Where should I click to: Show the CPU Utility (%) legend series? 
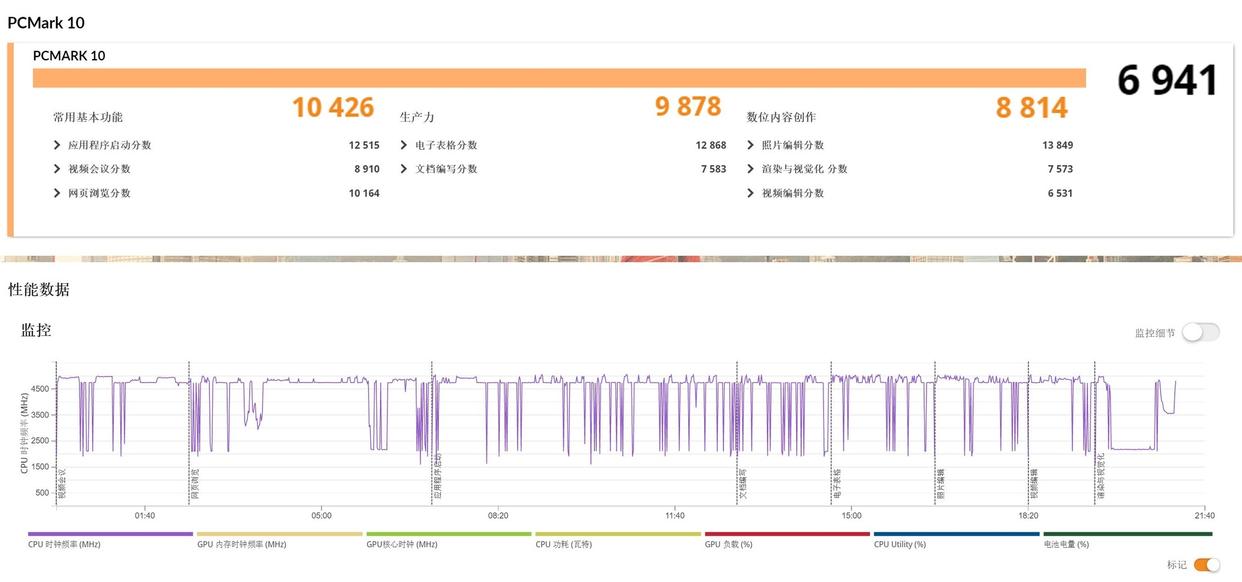click(955, 540)
